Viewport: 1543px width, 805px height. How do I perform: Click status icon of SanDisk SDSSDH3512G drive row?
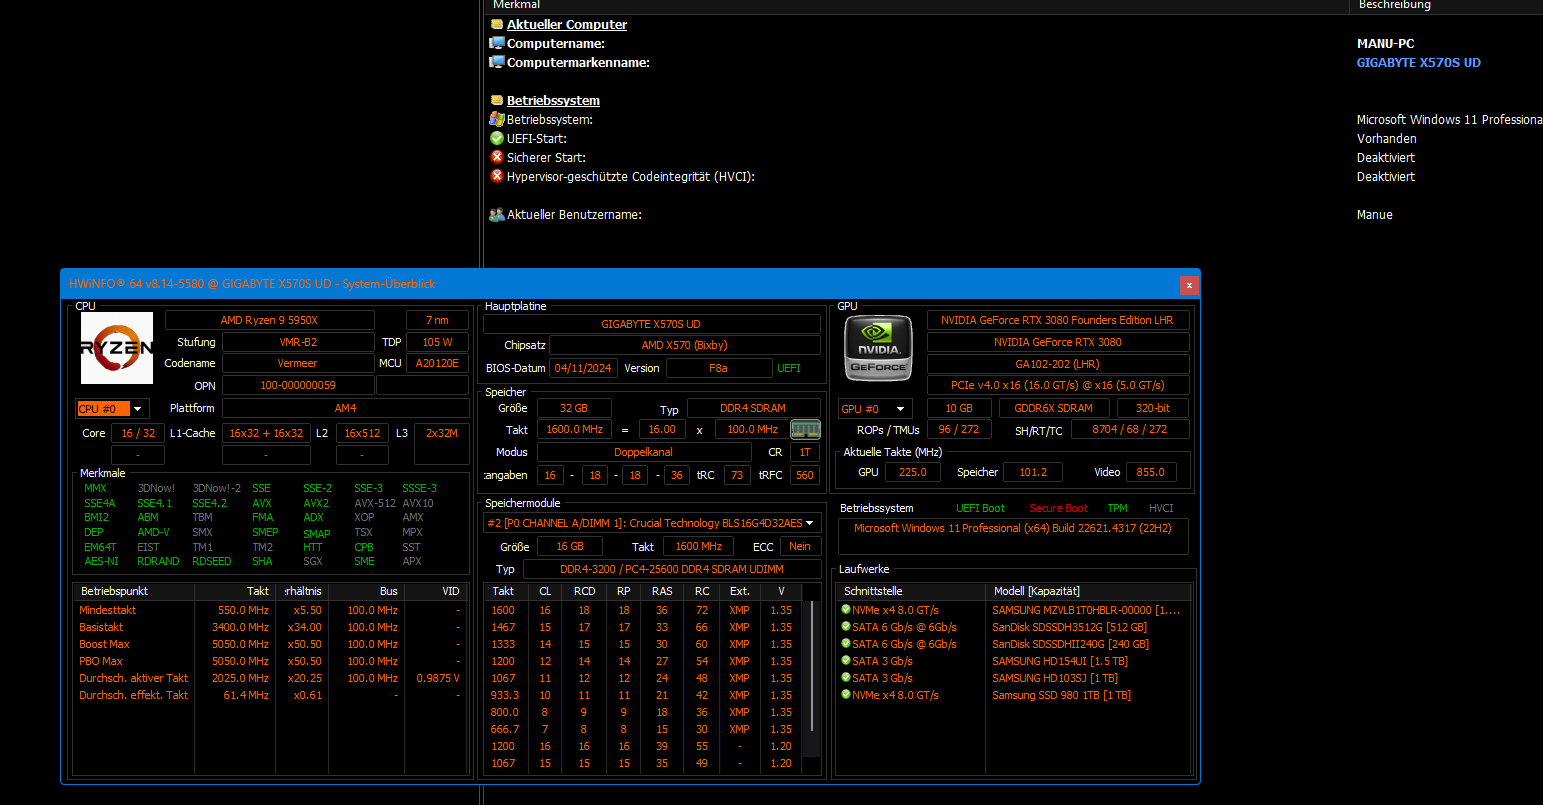point(846,626)
